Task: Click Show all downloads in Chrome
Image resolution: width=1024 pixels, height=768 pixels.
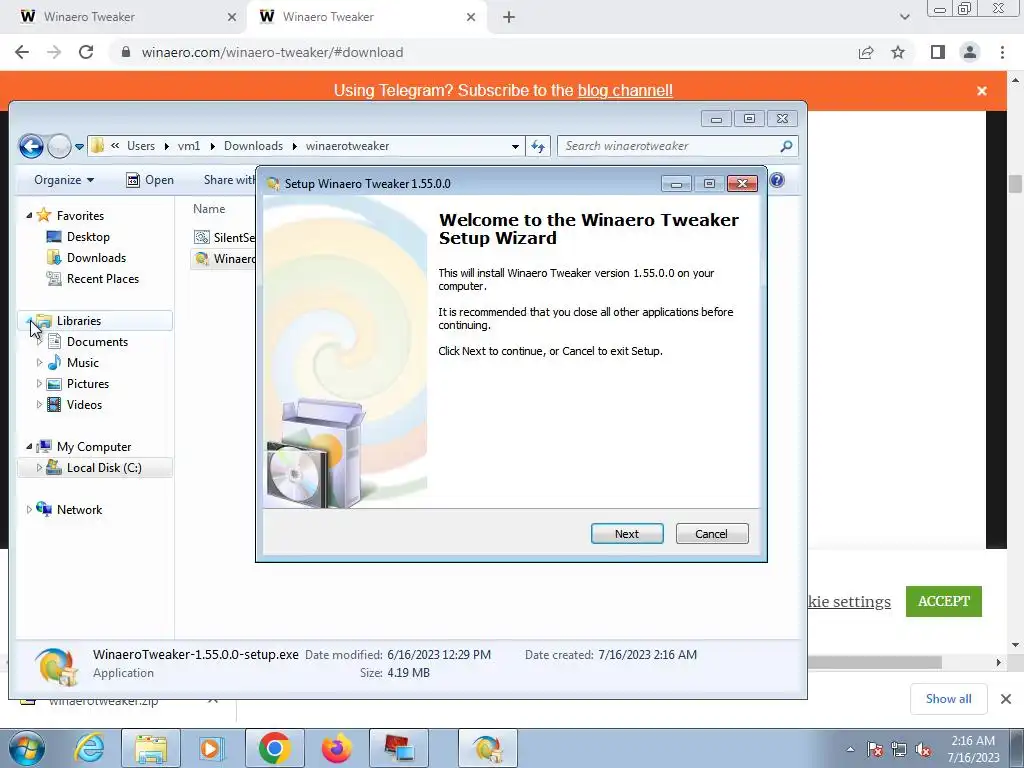Action: pyautogui.click(x=948, y=699)
